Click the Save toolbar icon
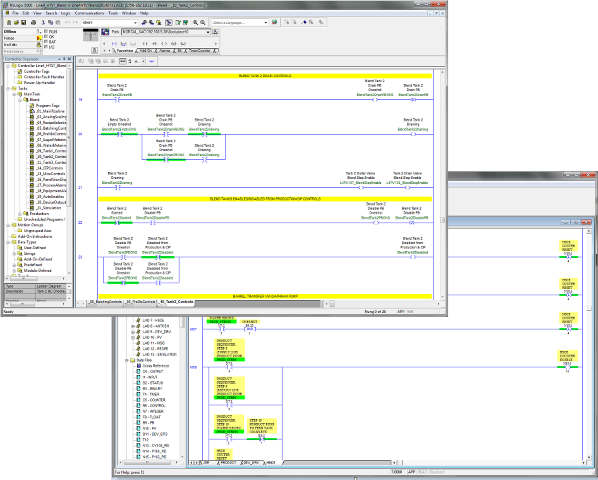 [24, 23]
